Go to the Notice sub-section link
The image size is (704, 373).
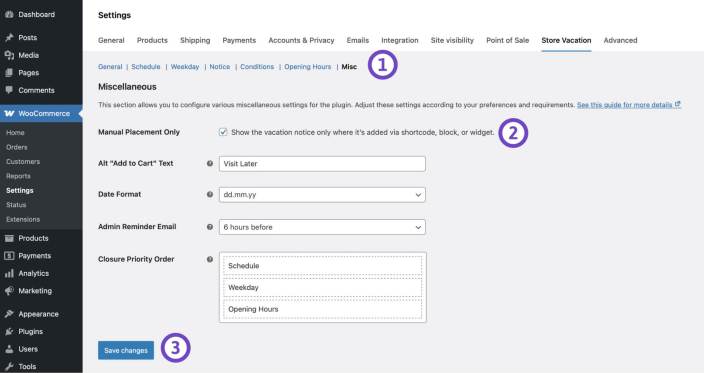coord(220,66)
